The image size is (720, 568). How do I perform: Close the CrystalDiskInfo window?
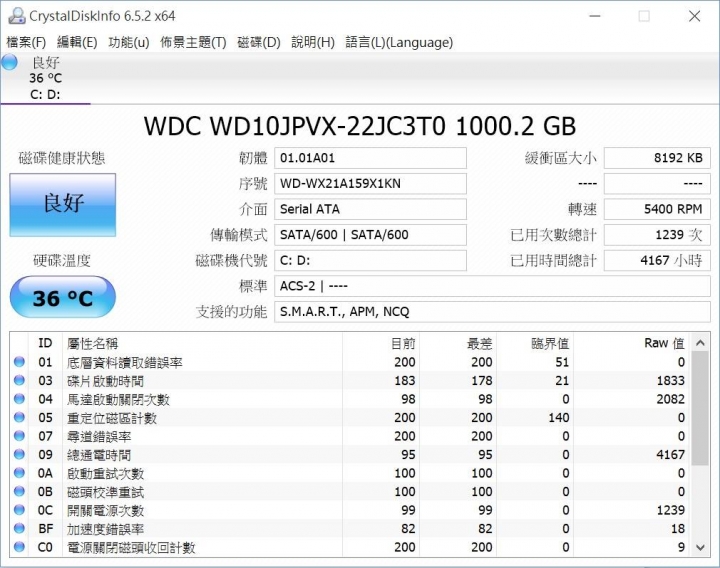click(694, 16)
